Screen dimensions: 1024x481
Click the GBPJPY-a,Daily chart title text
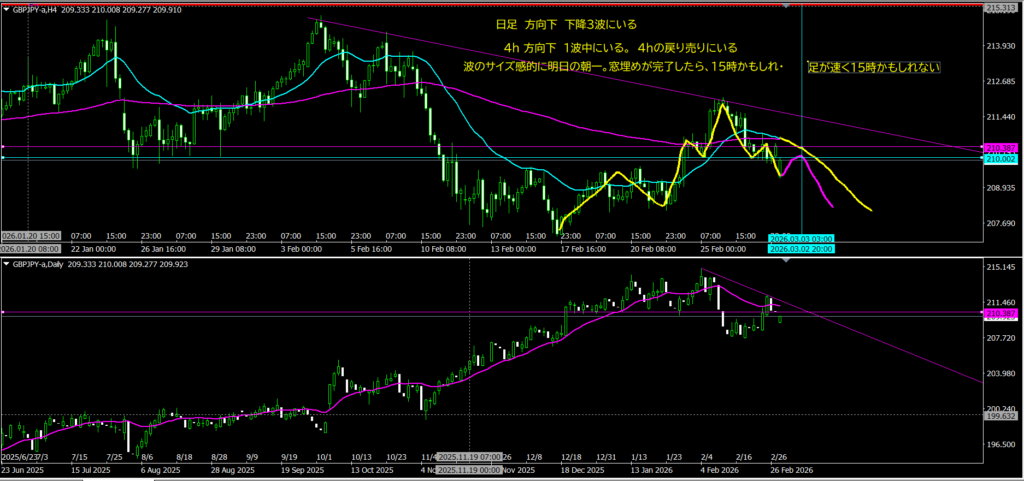44,263
